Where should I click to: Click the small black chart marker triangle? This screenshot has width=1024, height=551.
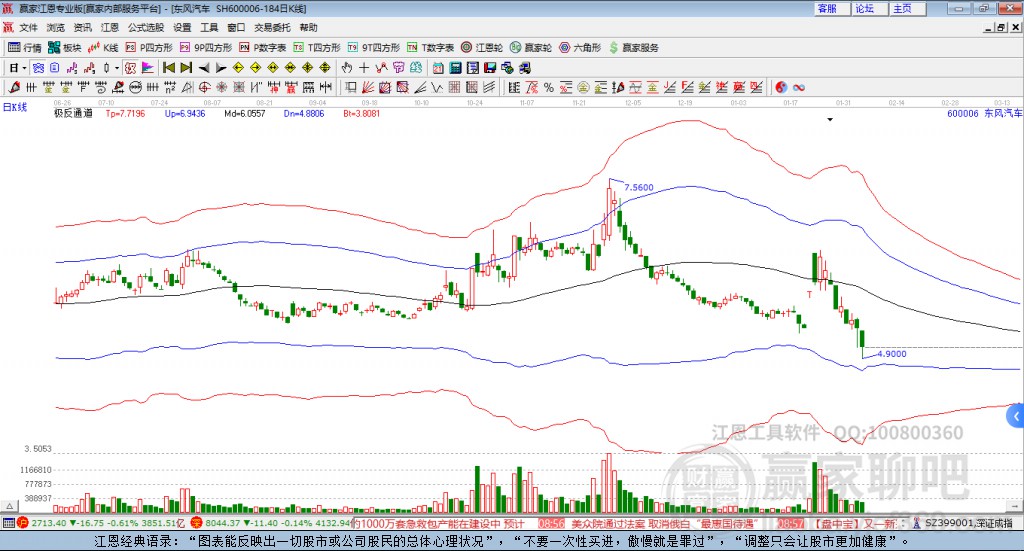tap(830, 119)
